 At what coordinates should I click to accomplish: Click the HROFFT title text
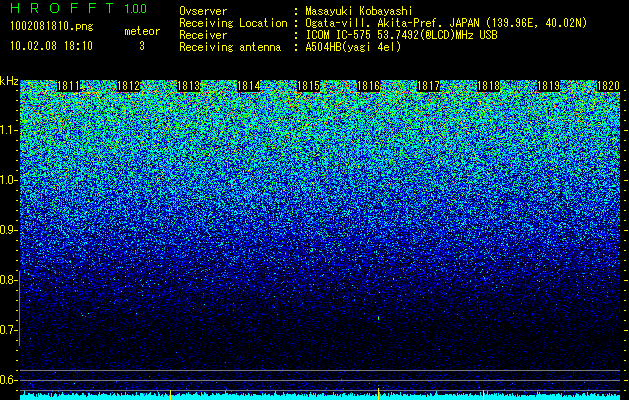pos(62,8)
